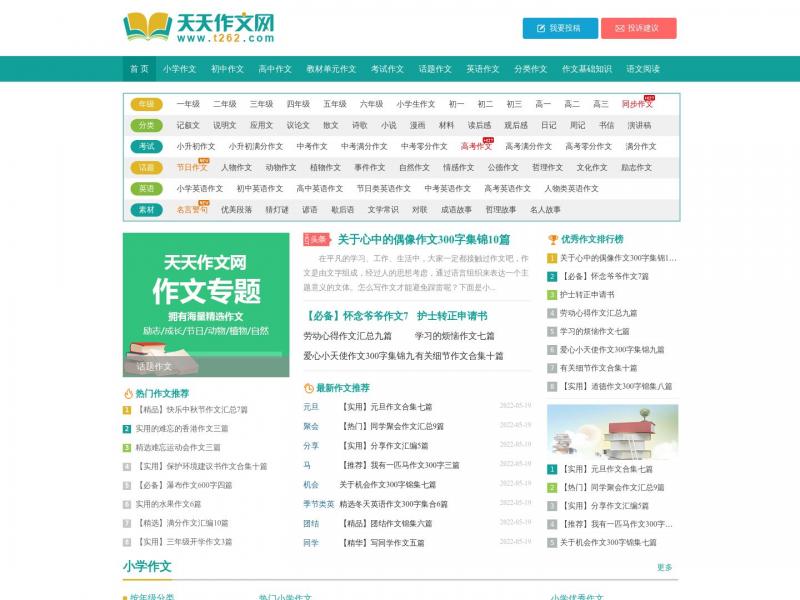Viewport: 800px width, 600px height.
Task: Open the 同步作文 hot link
Action: coord(637,104)
